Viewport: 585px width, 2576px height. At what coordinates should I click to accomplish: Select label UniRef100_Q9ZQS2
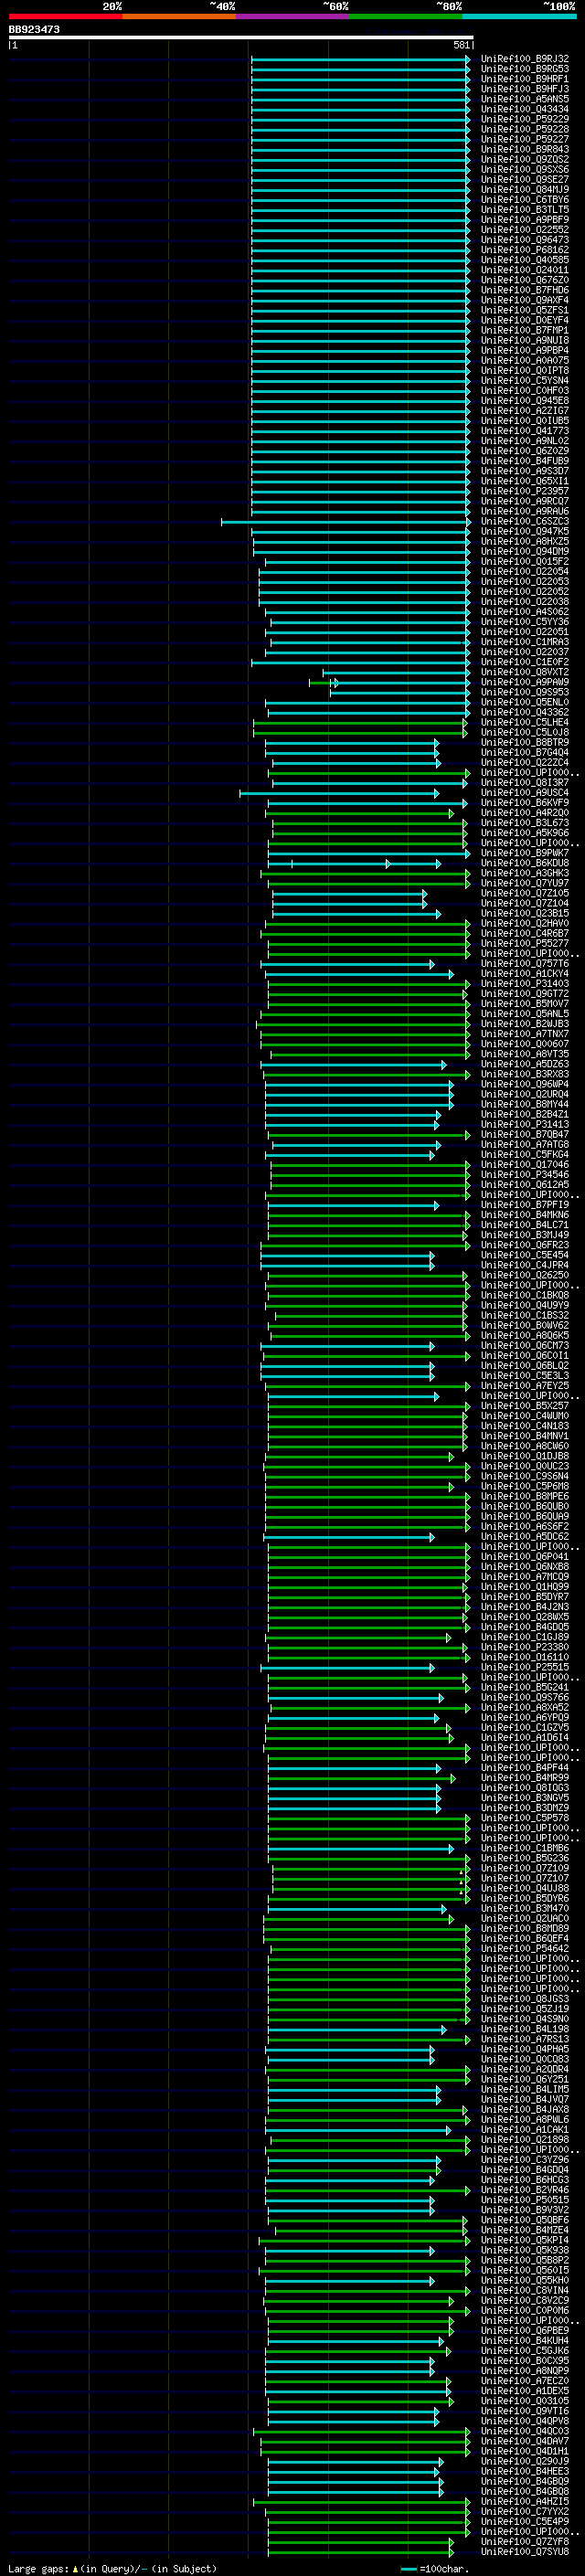pyautogui.click(x=524, y=160)
